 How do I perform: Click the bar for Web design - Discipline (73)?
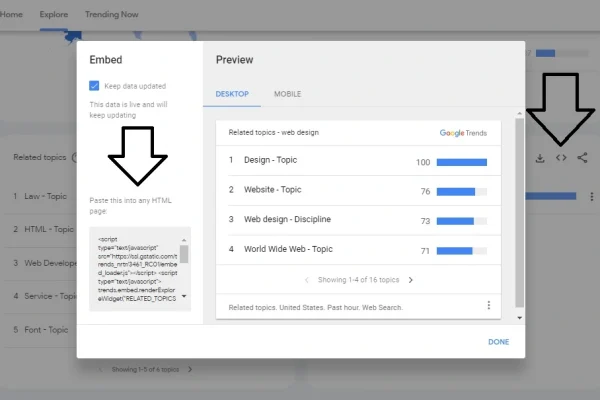tap(462, 221)
